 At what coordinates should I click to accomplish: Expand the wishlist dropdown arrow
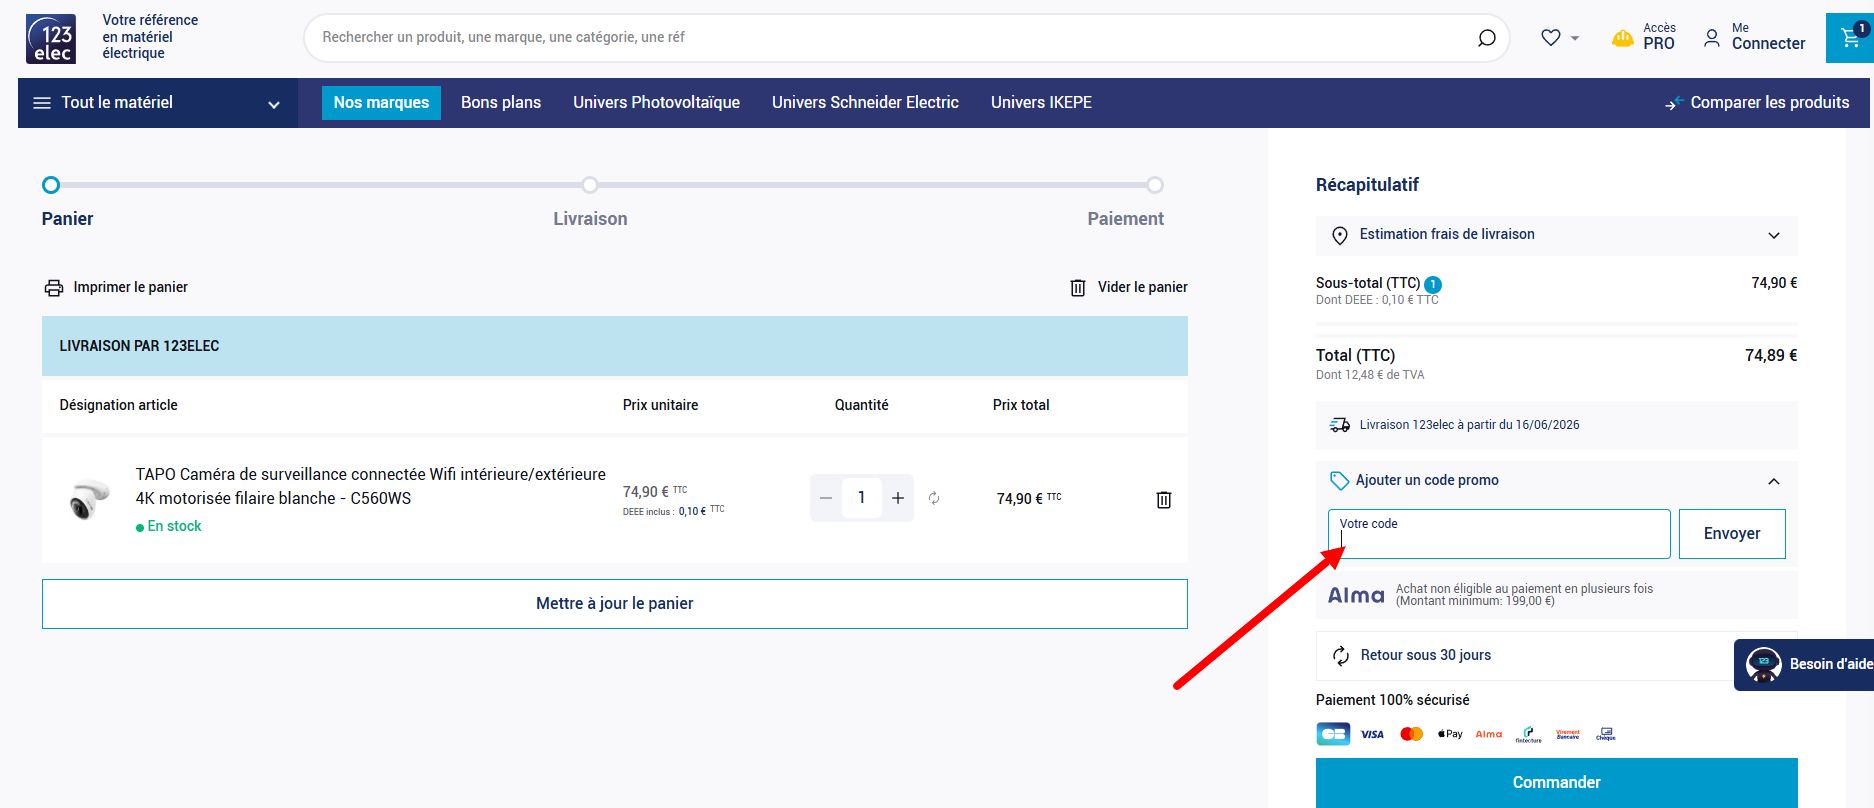[1575, 38]
